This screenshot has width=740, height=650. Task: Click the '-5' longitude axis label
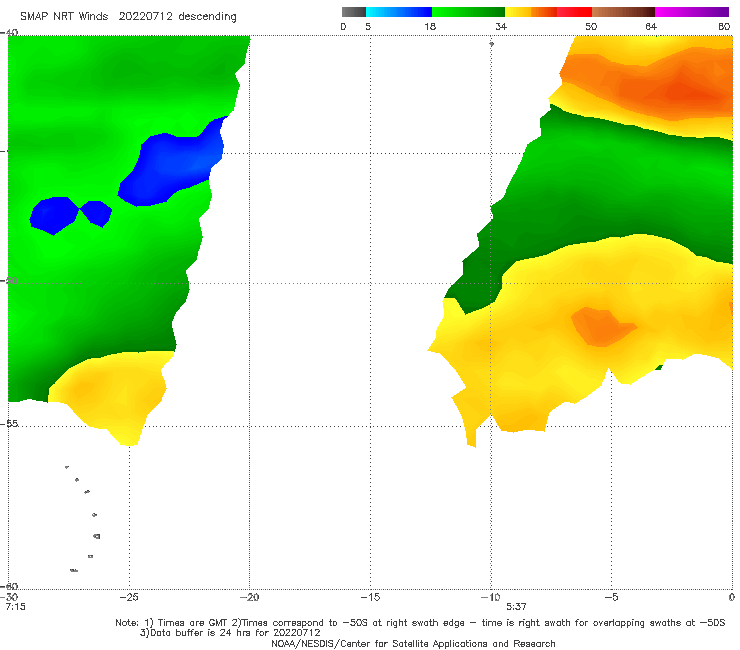coord(611,597)
